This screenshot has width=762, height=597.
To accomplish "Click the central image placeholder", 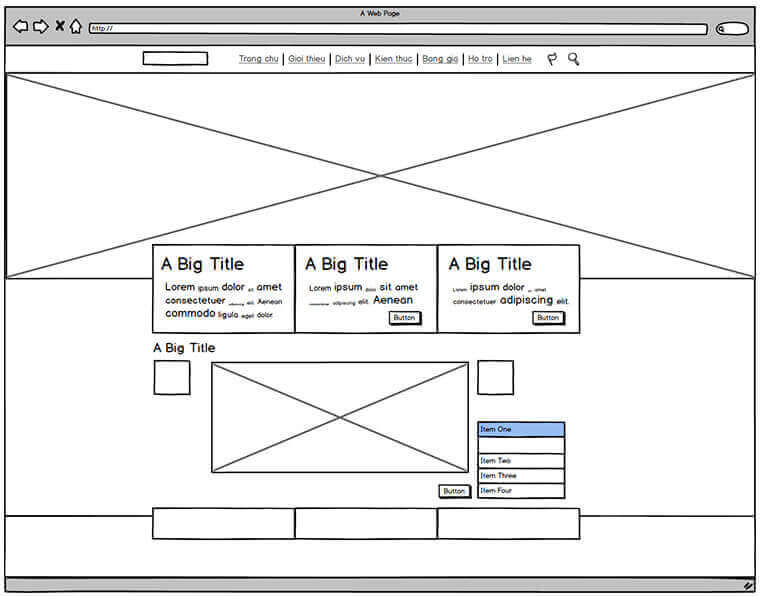I will click(x=340, y=417).
